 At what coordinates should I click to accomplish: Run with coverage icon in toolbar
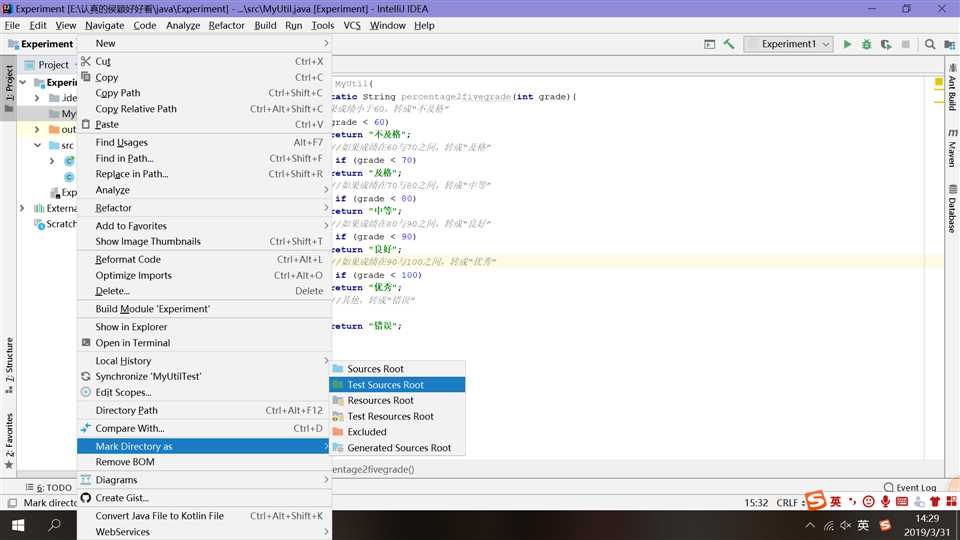[x=886, y=44]
